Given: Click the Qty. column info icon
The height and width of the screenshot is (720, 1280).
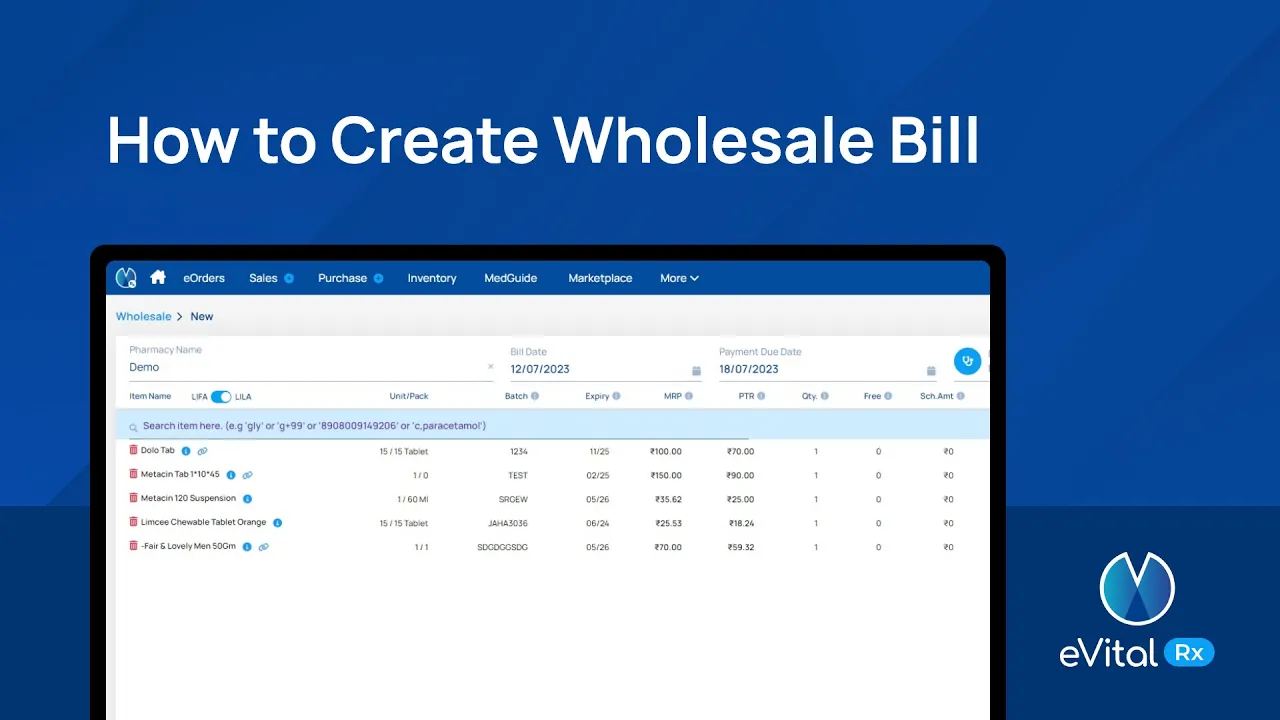Looking at the screenshot, I should coord(824,397).
